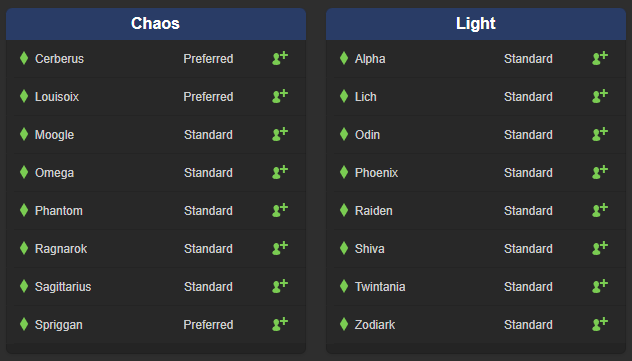Image resolution: width=632 pixels, height=361 pixels.
Task: Click the Preferred label for Cerberus
Action: coord(208,59)
